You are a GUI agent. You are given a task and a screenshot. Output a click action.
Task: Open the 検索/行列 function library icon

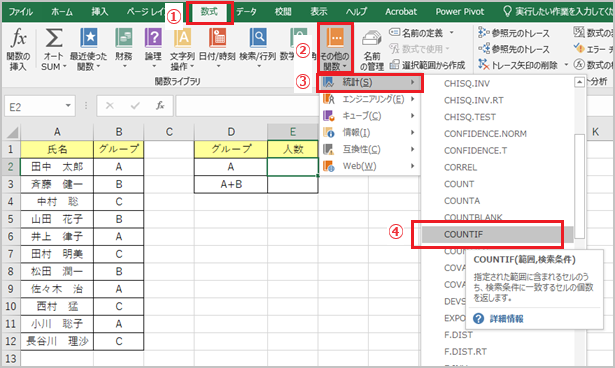[258, 38]
